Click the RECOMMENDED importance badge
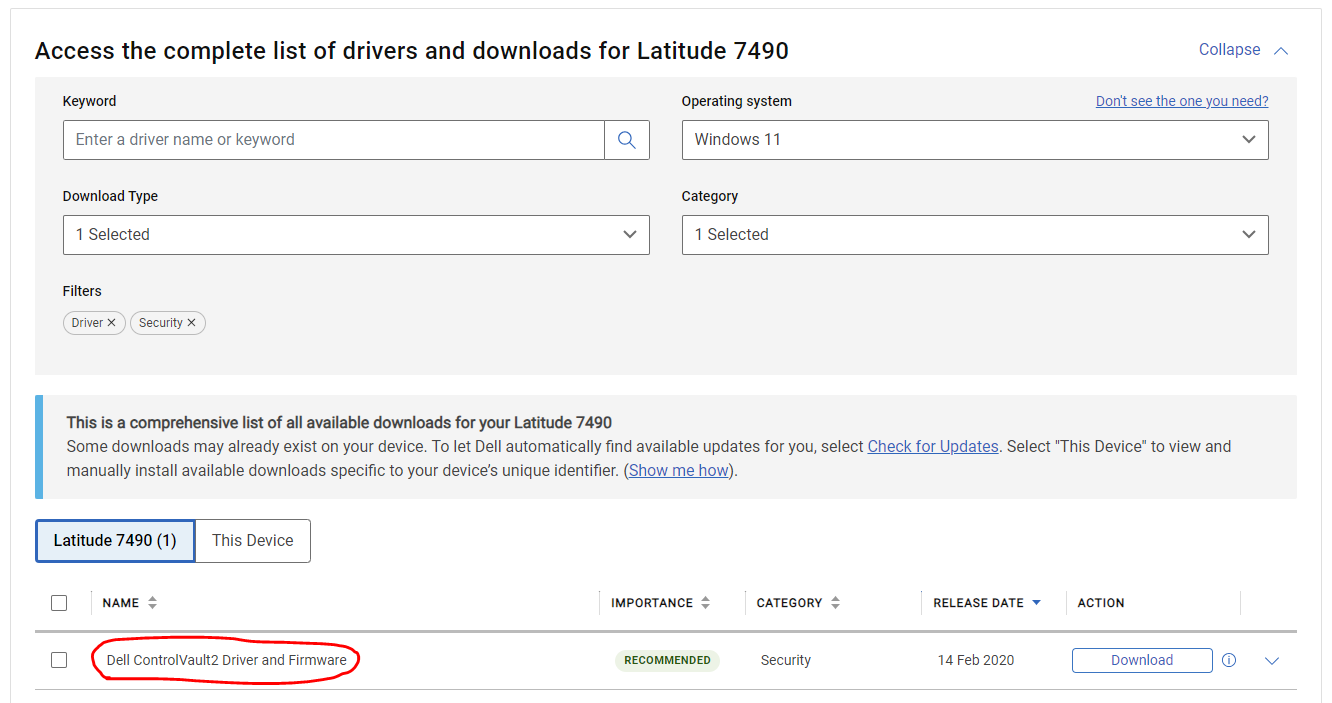Screen dimensions: 1332x703 click(667, 660)
